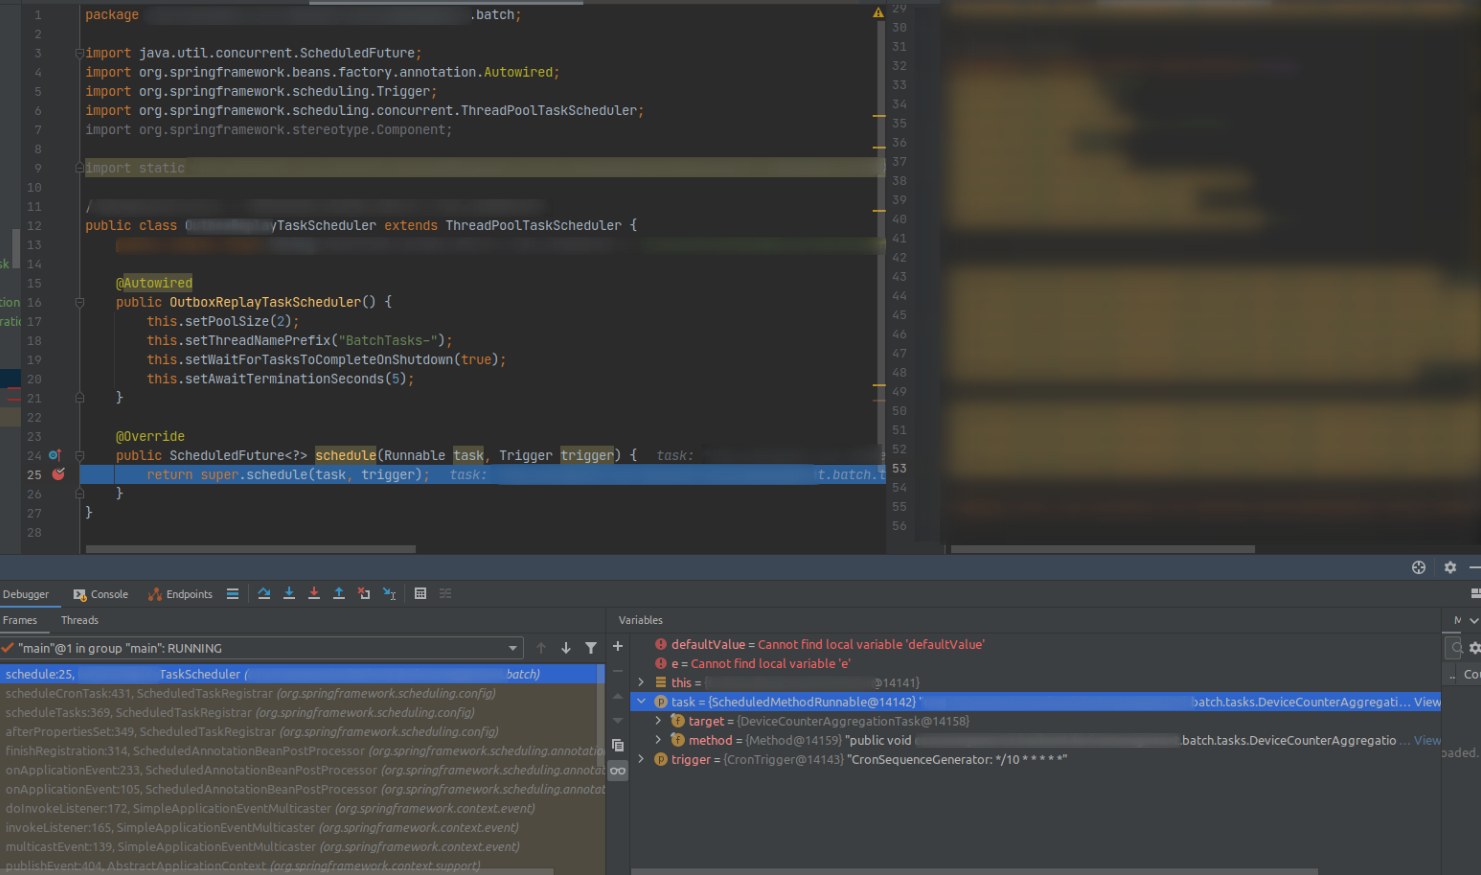Click the Restore Layout target icon
This screenshot has width=1481, height=875.
1418,567
